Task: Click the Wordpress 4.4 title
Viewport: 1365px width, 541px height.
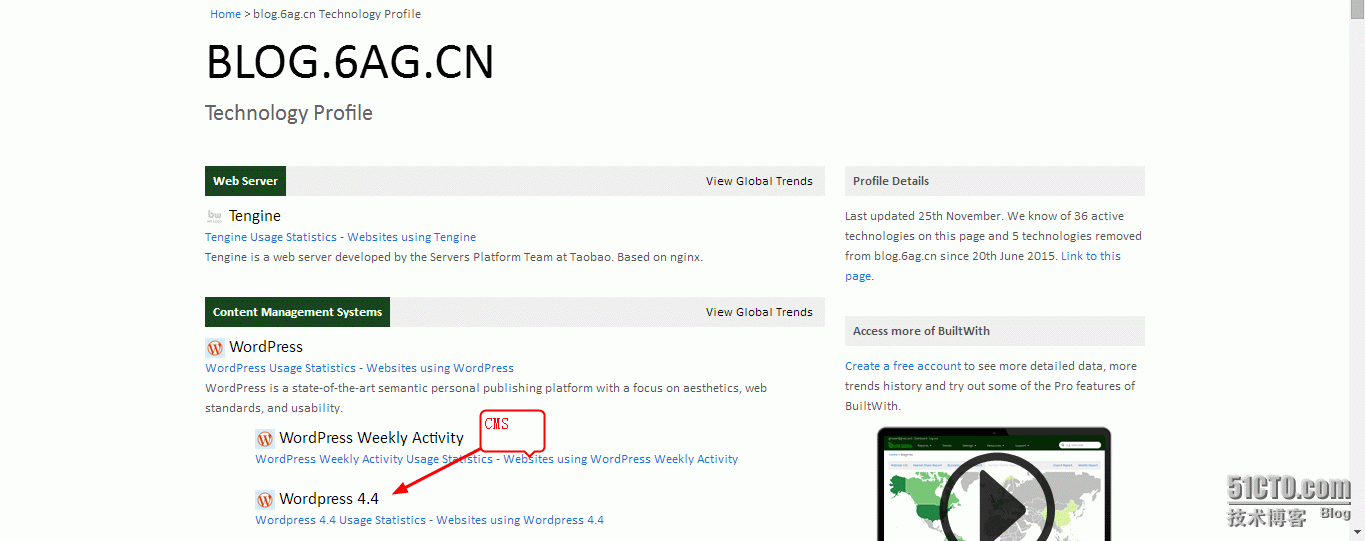Action: click(x=329, y=499)
